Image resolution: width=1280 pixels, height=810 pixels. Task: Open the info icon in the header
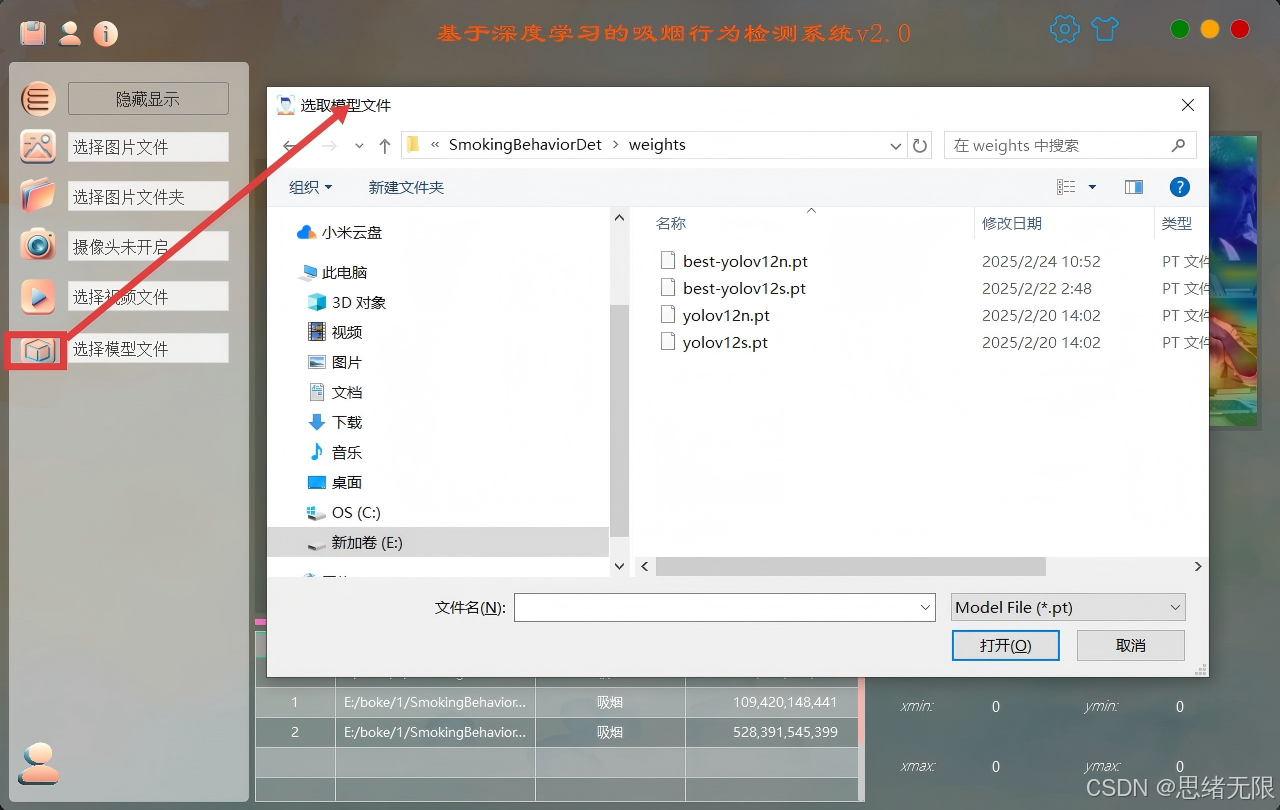(105, 34)
